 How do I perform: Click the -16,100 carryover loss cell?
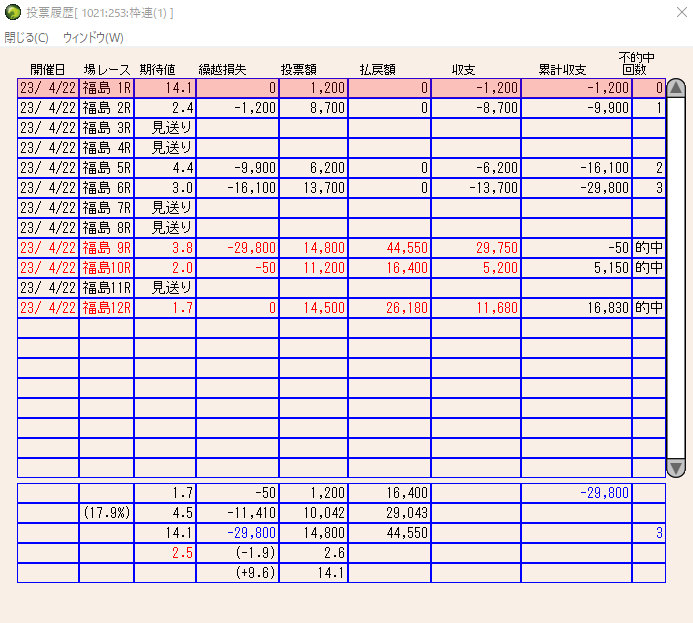pyautogui.click(x=237, y=188)
